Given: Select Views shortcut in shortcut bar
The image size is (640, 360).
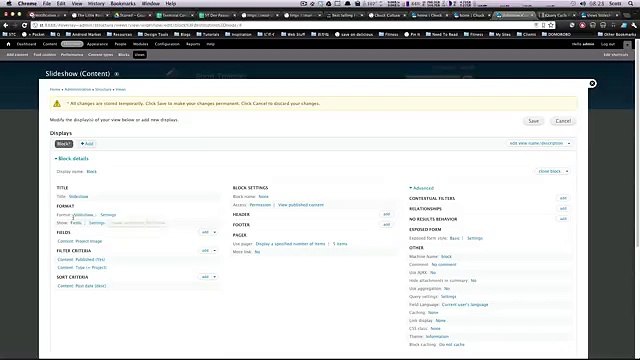Looking at the screenshot, I should point(140,54).
